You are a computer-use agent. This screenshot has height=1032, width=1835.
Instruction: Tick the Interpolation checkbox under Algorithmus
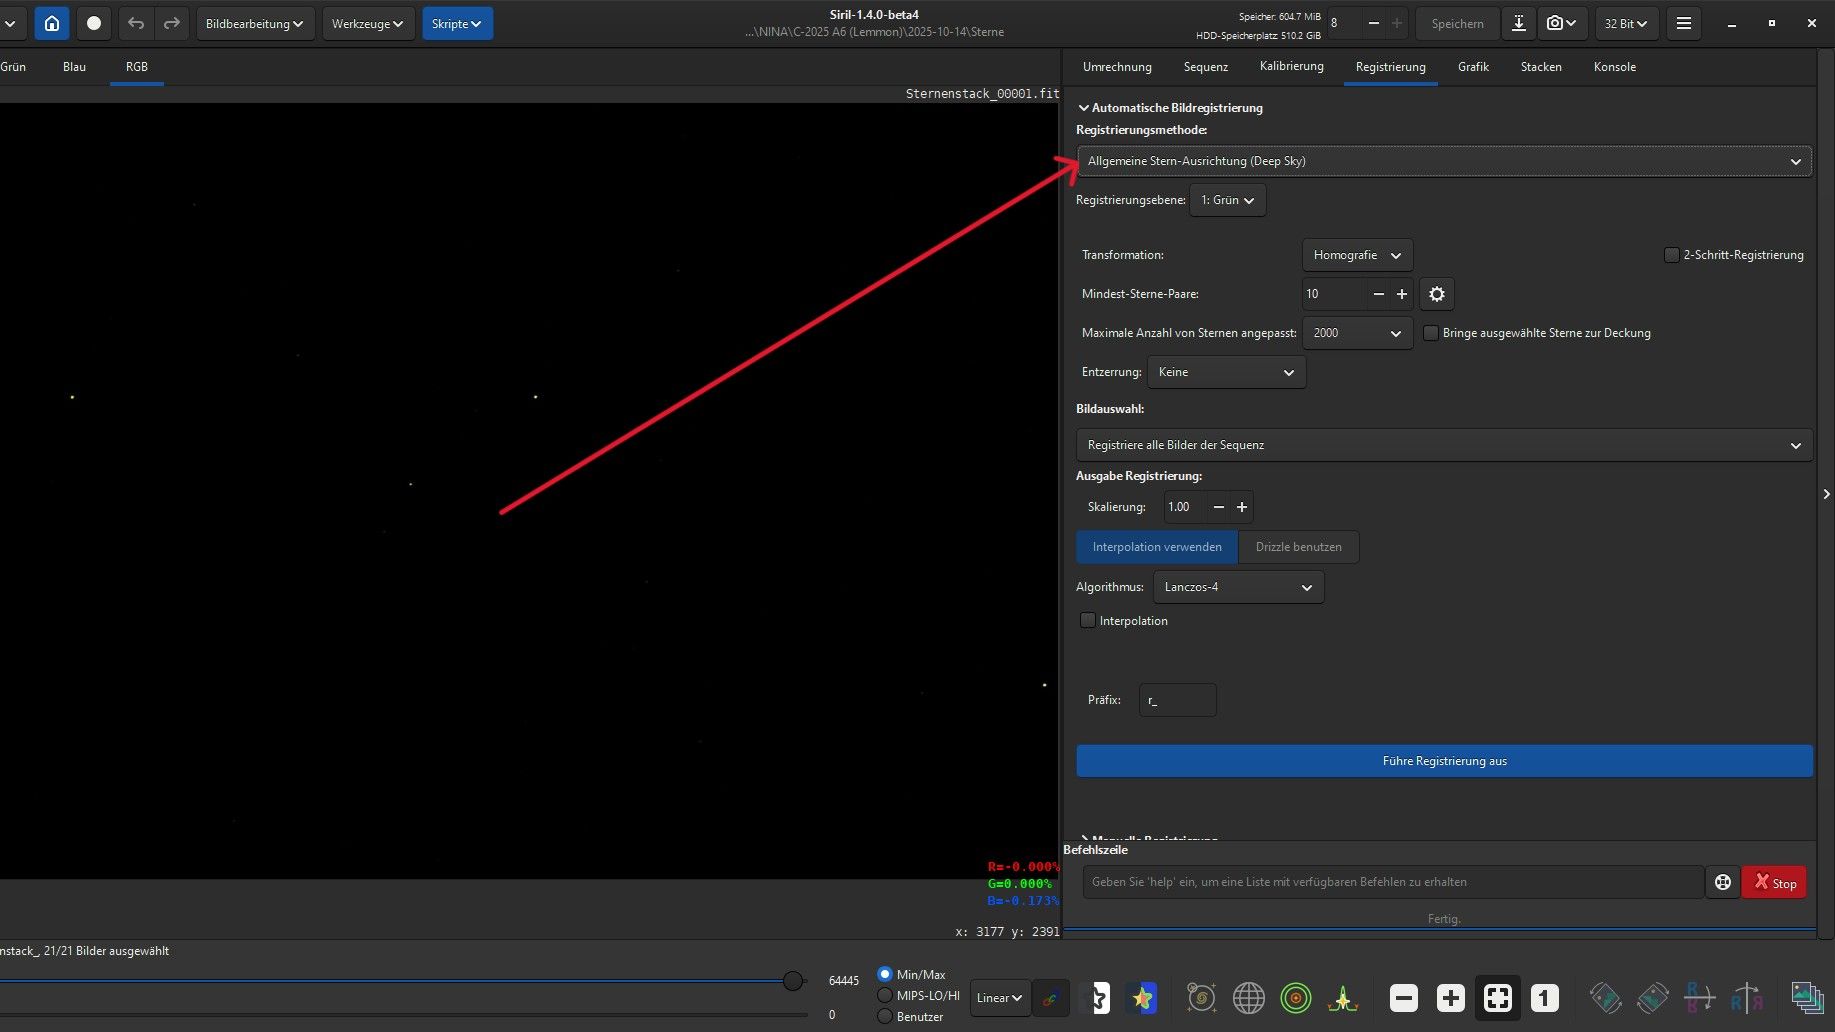pyautogui.click(x=1088, y=621)
